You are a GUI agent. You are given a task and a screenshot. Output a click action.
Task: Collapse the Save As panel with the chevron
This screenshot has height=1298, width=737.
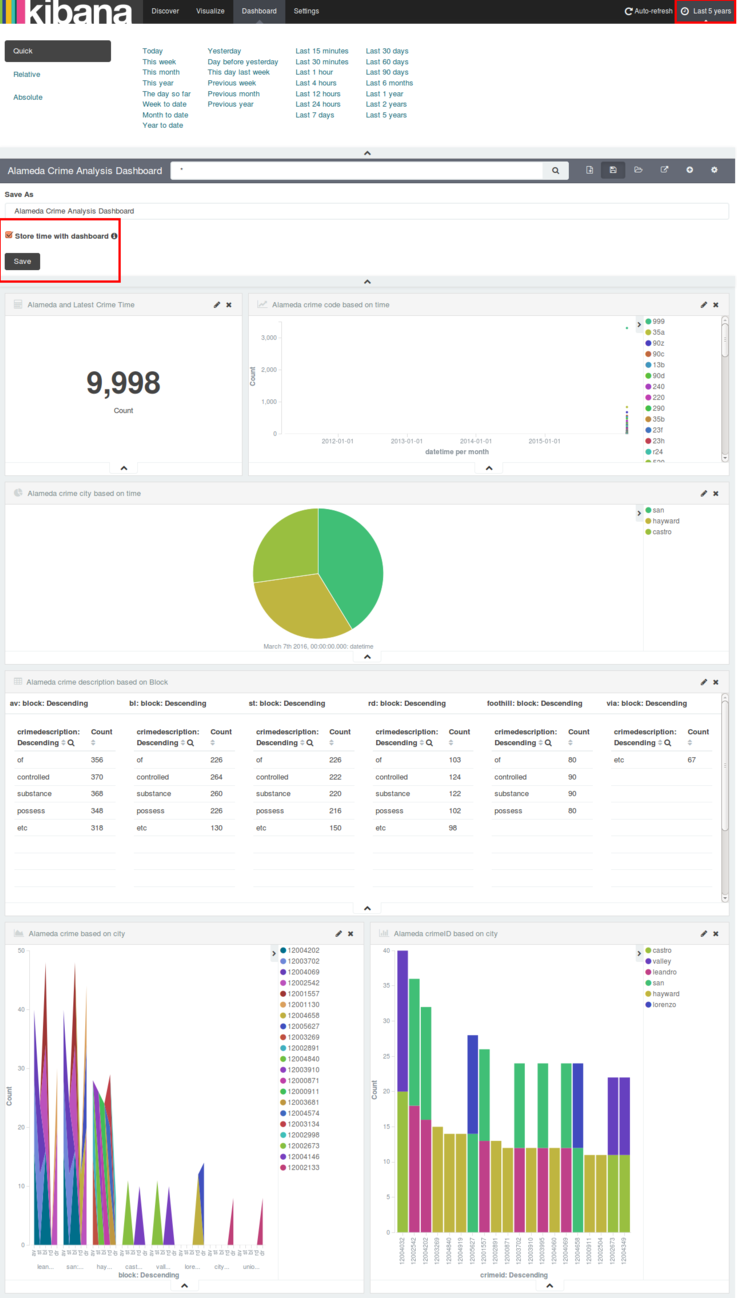click(367, 282)
